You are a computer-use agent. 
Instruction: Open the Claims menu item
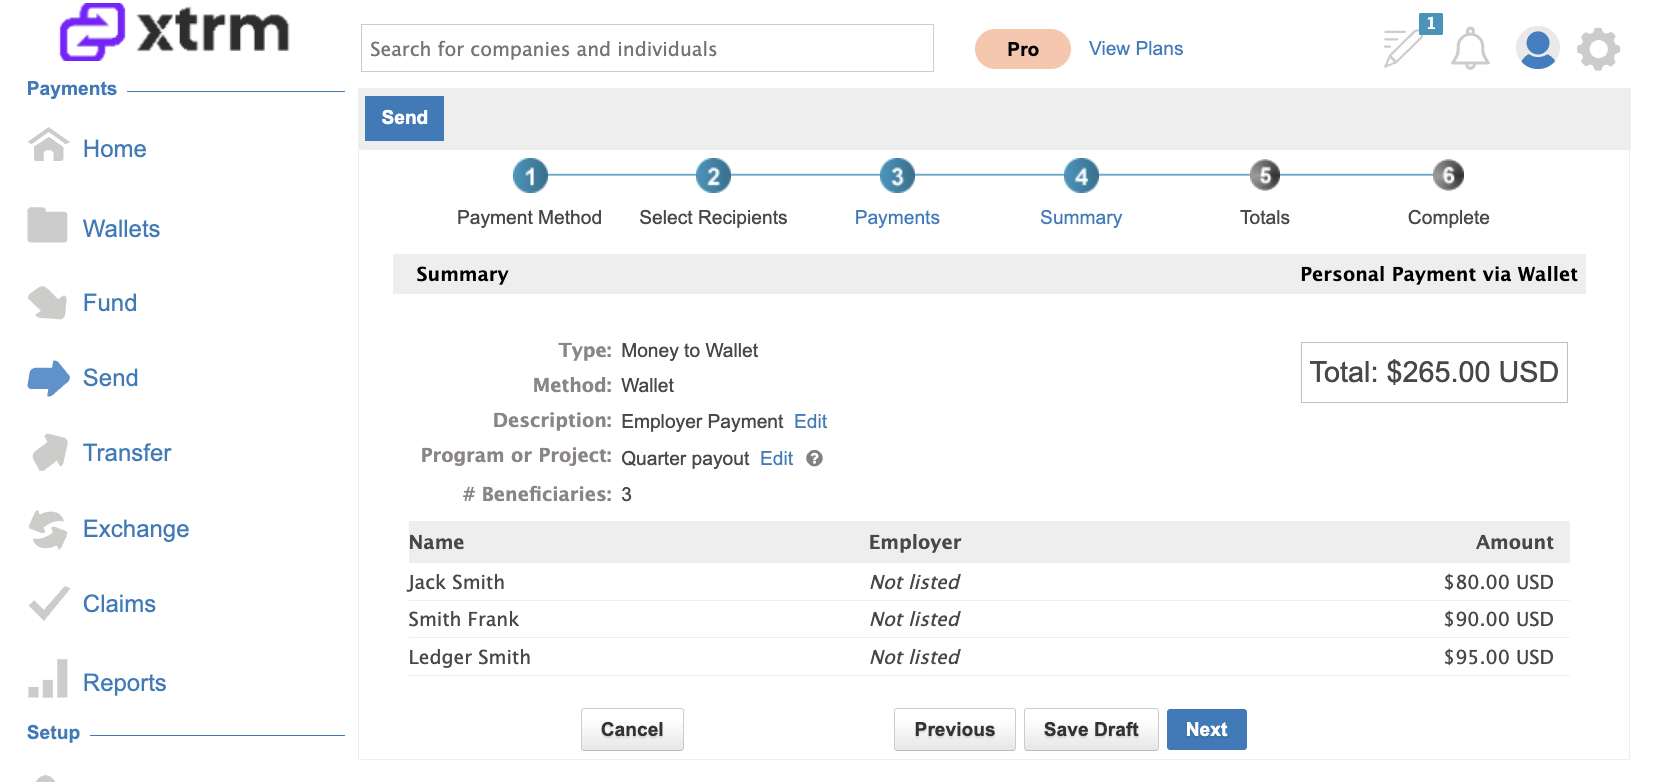point(119,604)
